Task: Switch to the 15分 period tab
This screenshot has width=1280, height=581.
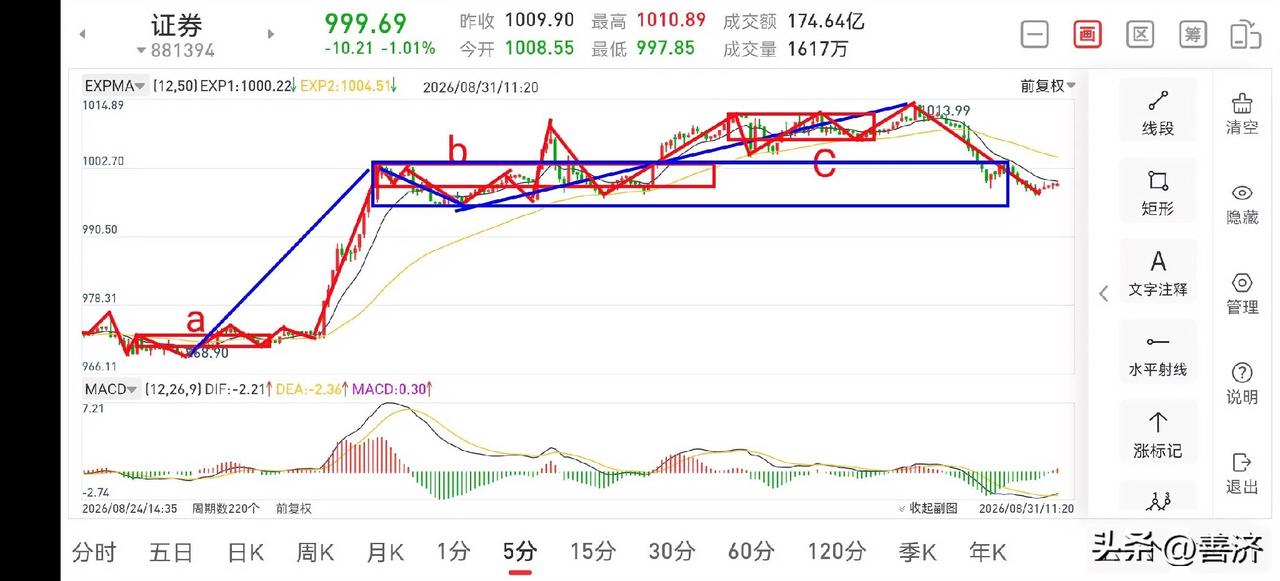Action: 592,551
